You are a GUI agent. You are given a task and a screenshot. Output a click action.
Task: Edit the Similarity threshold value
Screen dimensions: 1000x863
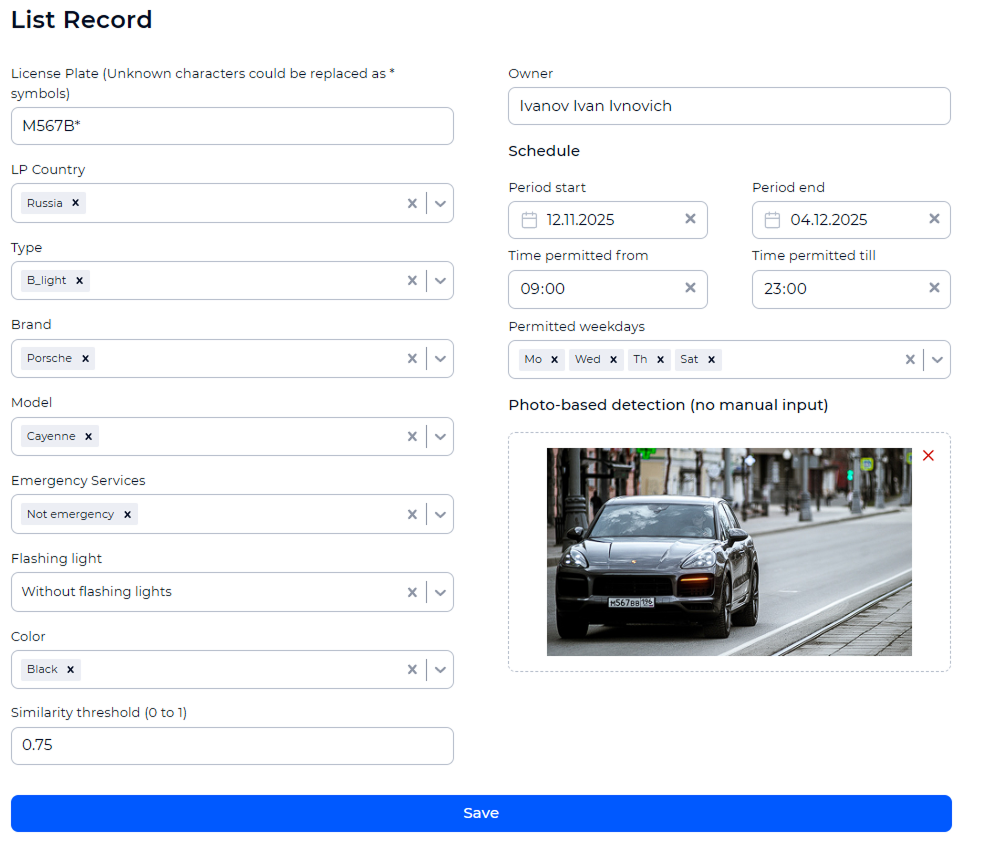point(232,745)
